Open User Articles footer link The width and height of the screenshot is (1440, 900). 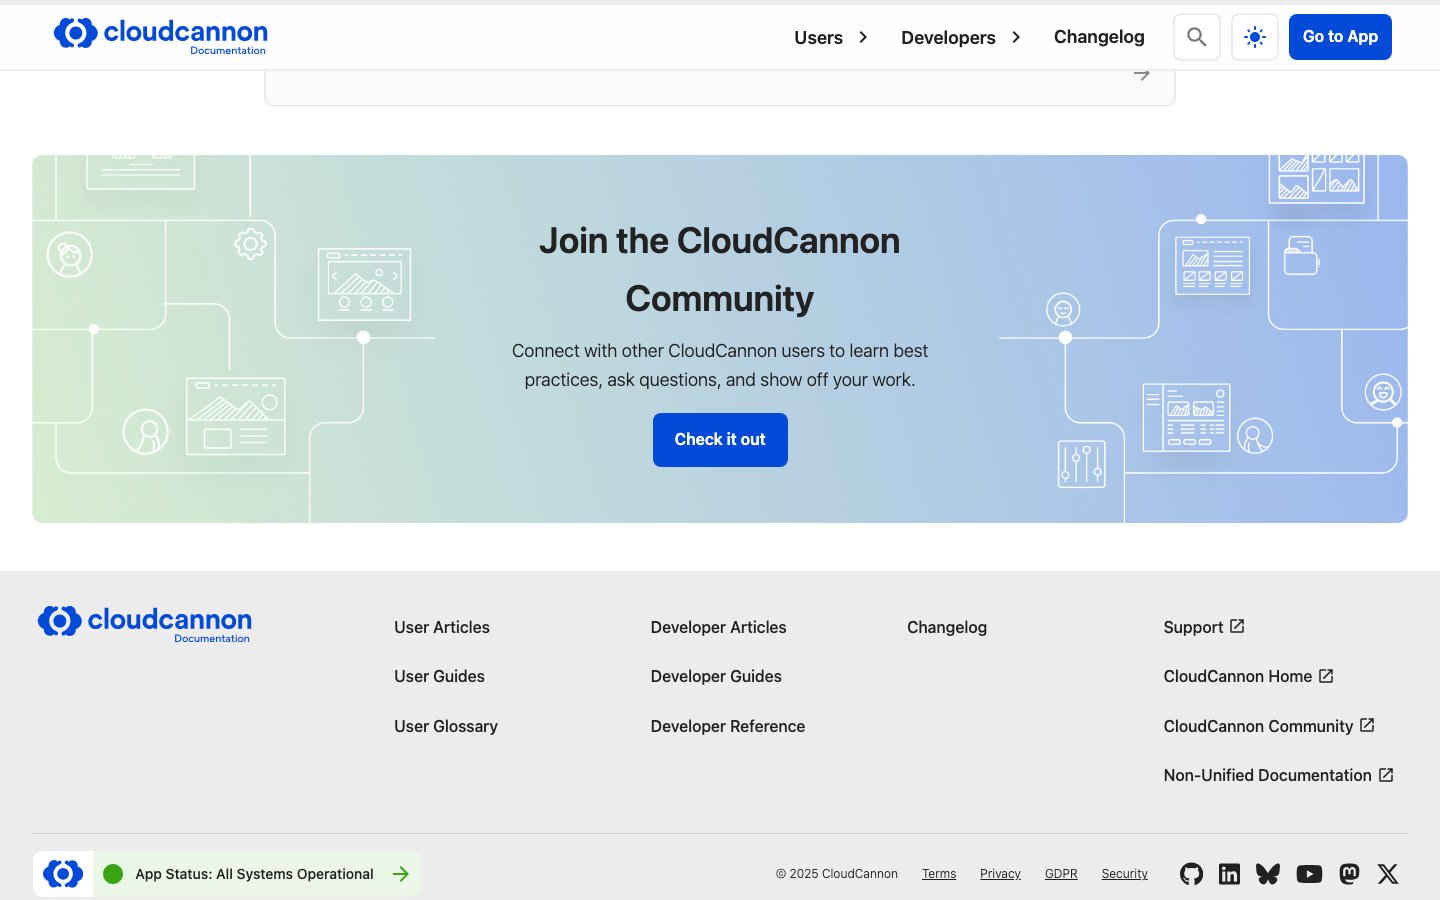tap(442, 627)
